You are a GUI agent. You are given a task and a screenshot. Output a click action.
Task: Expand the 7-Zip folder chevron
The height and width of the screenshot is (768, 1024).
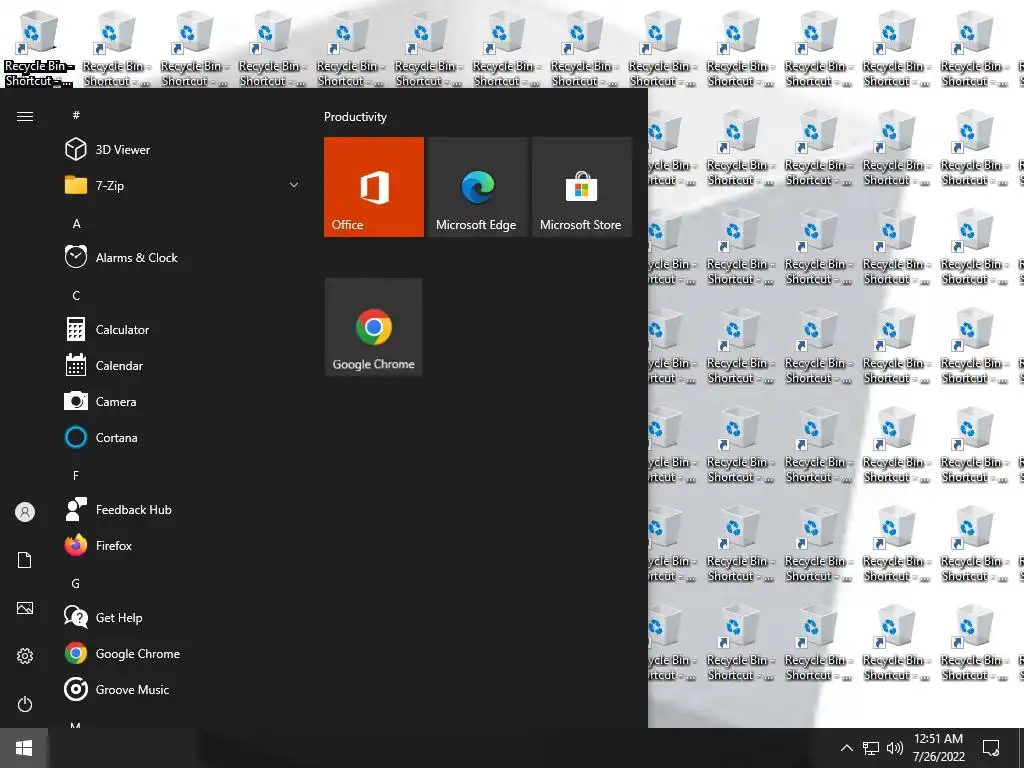click(x=294, y=185)
